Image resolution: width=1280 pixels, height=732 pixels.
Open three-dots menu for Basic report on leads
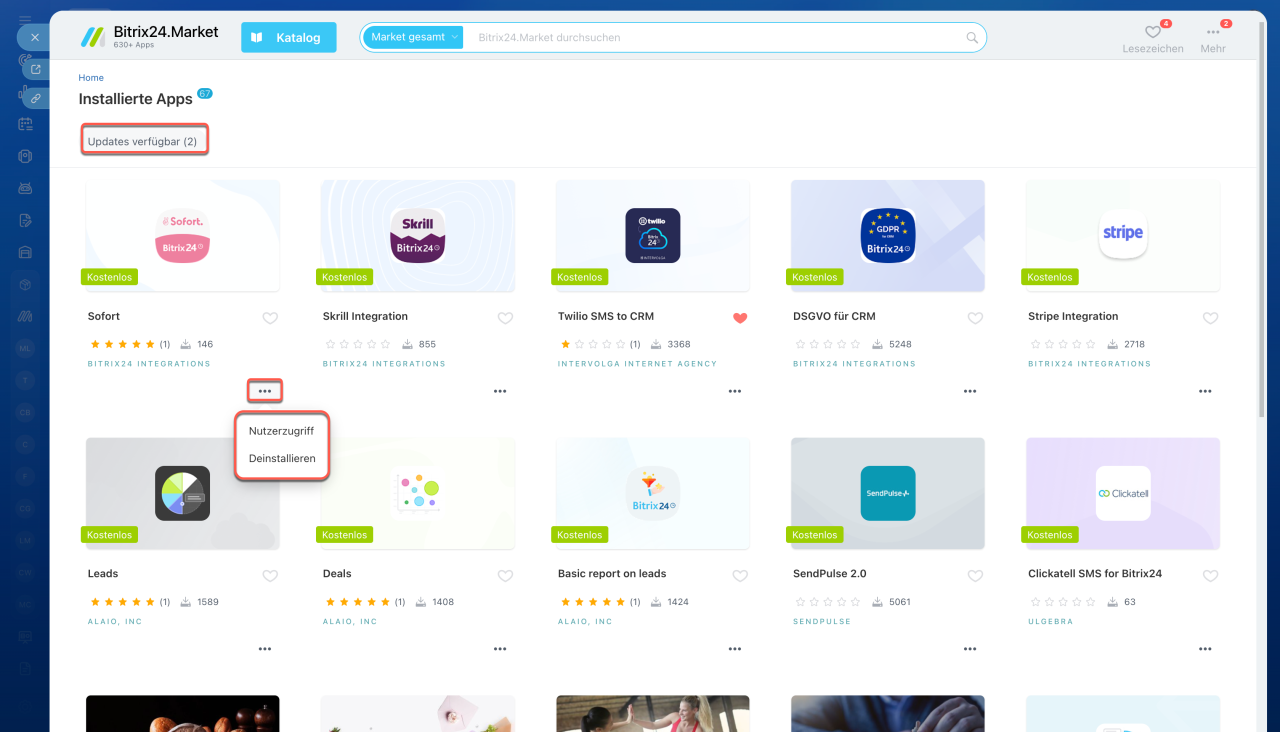click(735, 649)
